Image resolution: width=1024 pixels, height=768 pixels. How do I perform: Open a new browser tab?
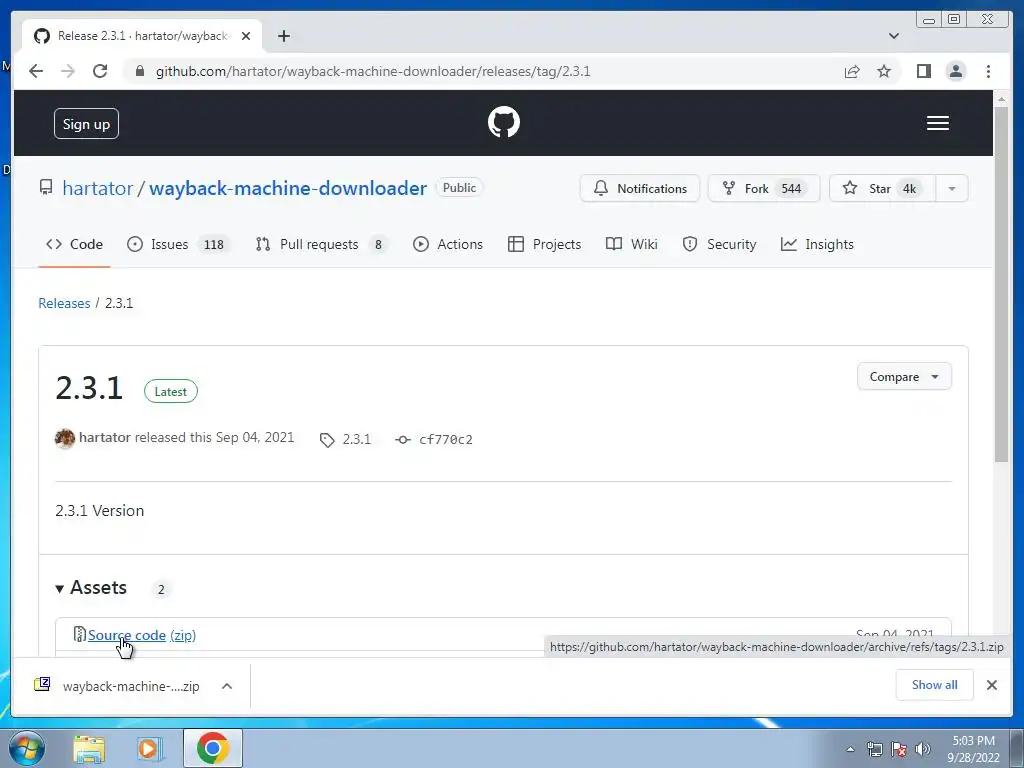click(x=283, y=36)
